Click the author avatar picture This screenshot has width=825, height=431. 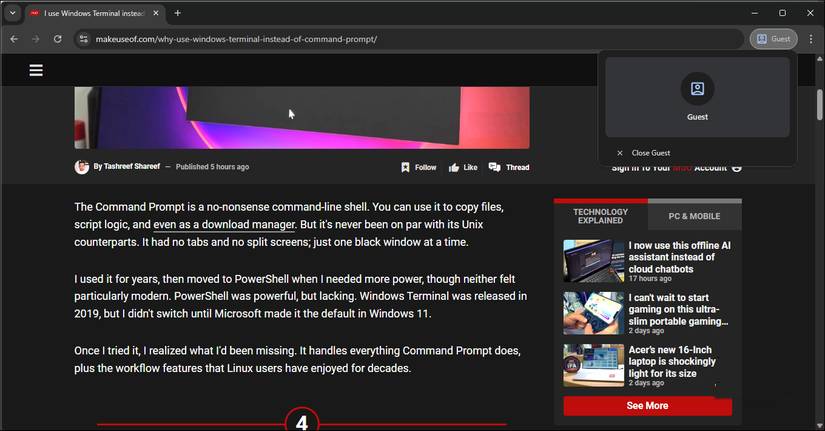point(82,167)
